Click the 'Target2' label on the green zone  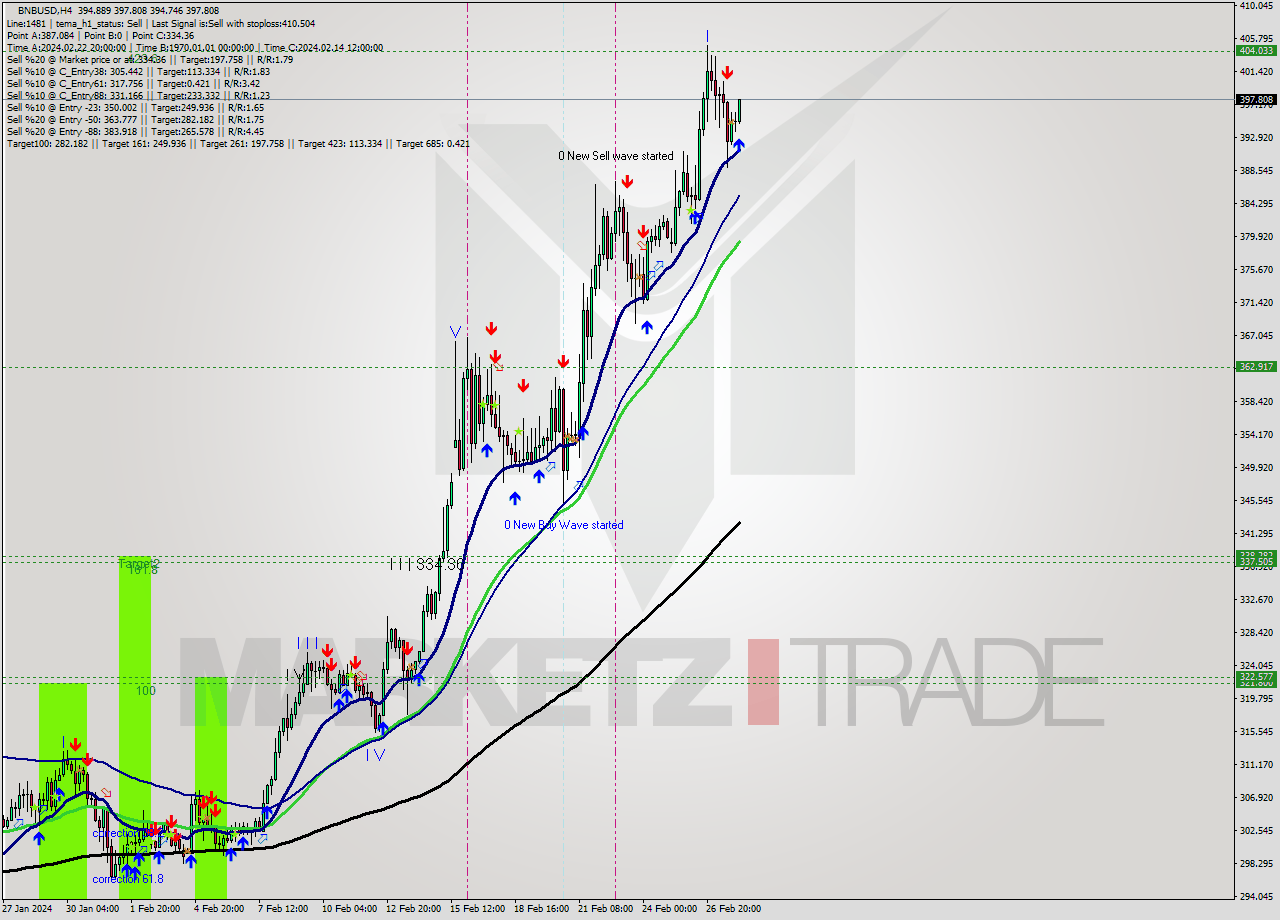139,564
